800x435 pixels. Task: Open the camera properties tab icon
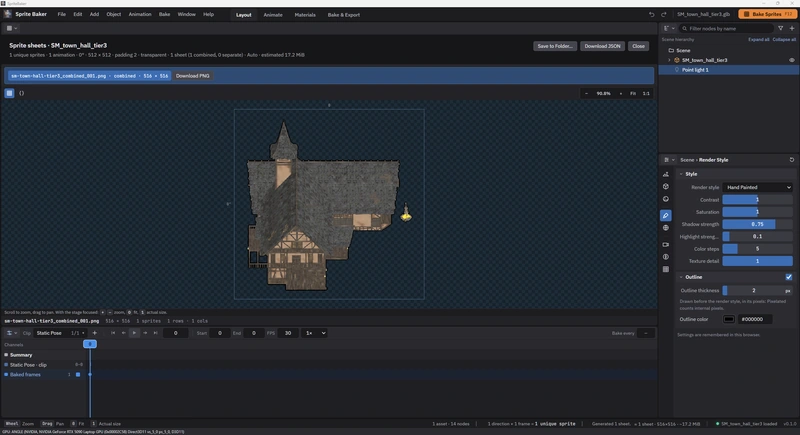pyautogui.click(x=666, y=245)
